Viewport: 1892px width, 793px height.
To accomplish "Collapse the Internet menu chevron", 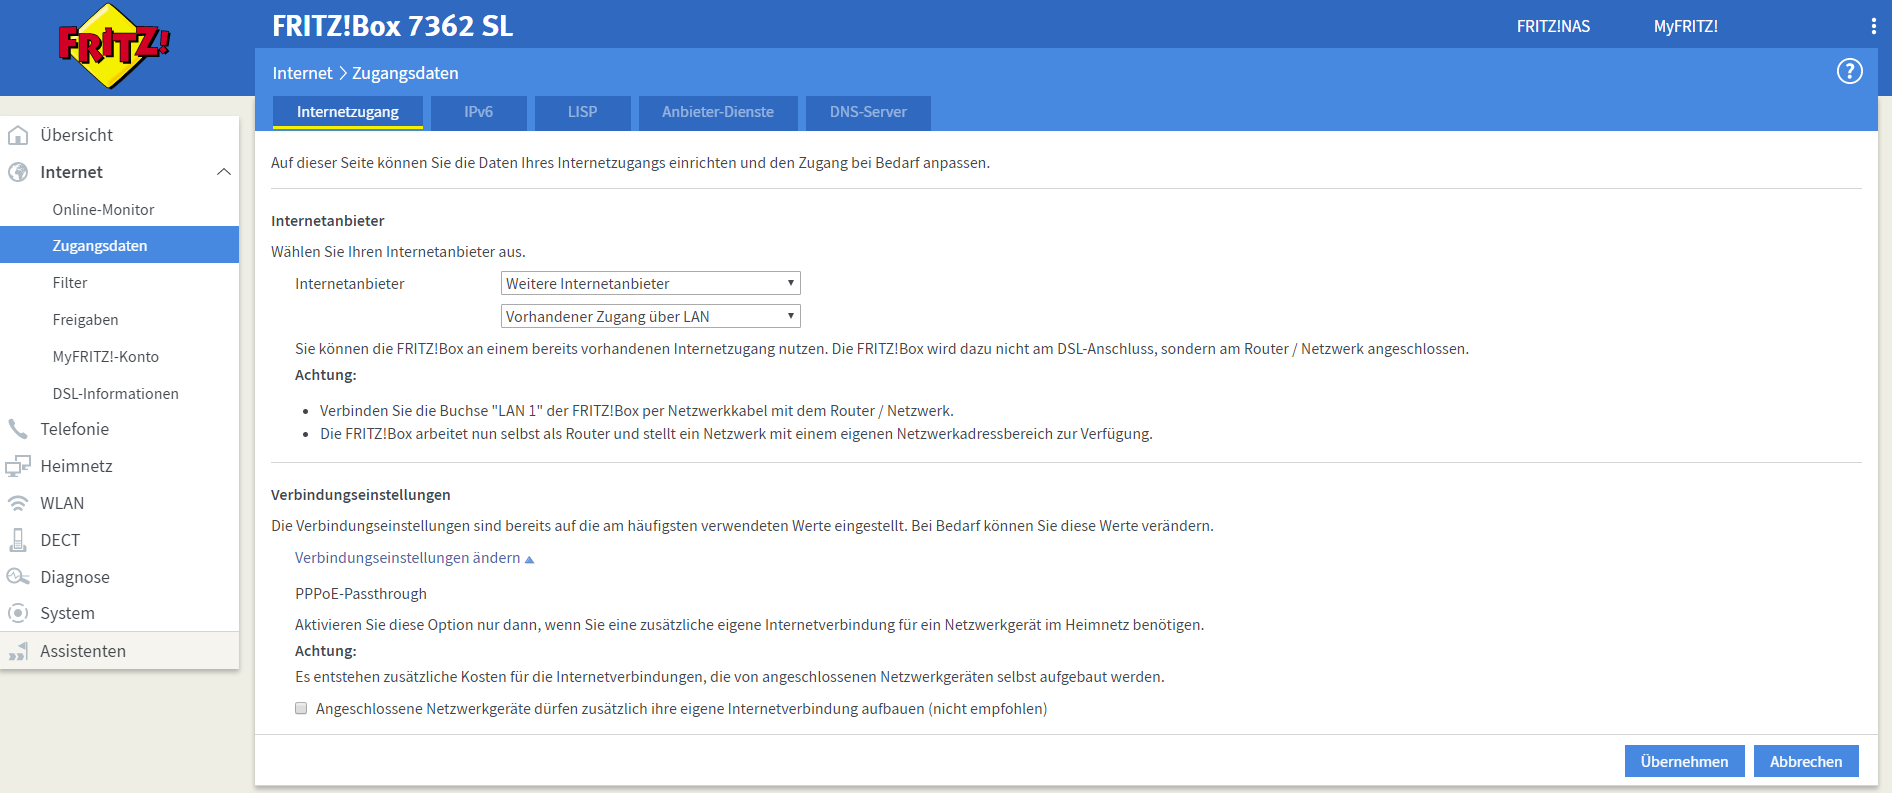I will tap(224, 172).
